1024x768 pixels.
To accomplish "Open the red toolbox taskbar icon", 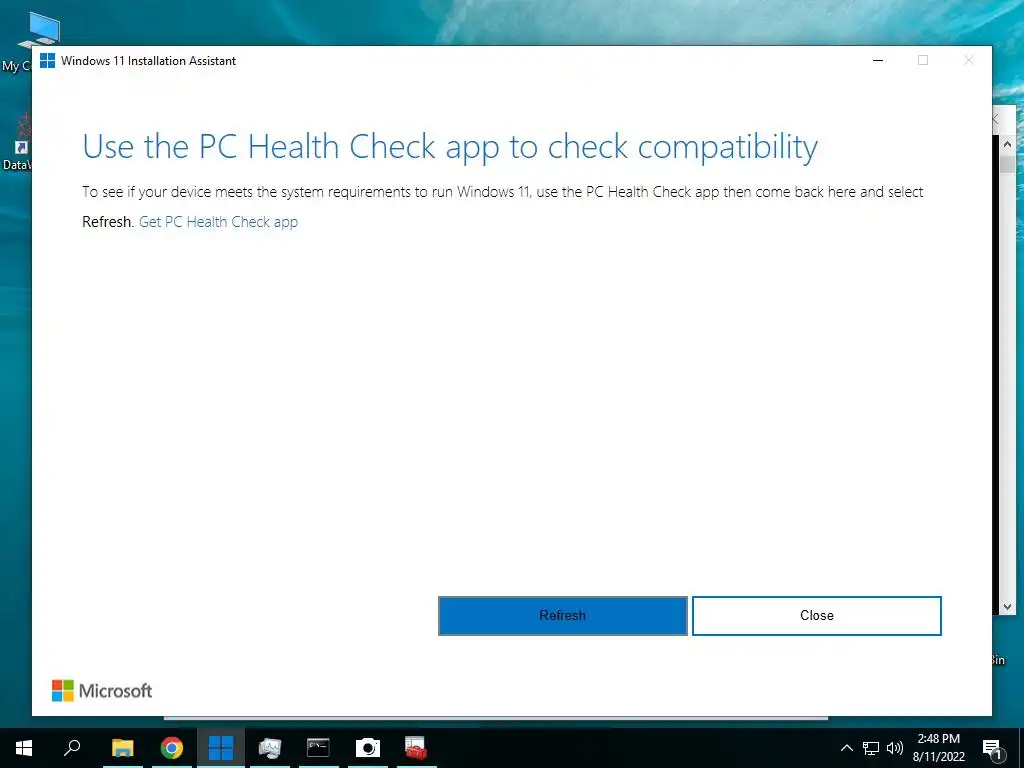I will 416,748.
